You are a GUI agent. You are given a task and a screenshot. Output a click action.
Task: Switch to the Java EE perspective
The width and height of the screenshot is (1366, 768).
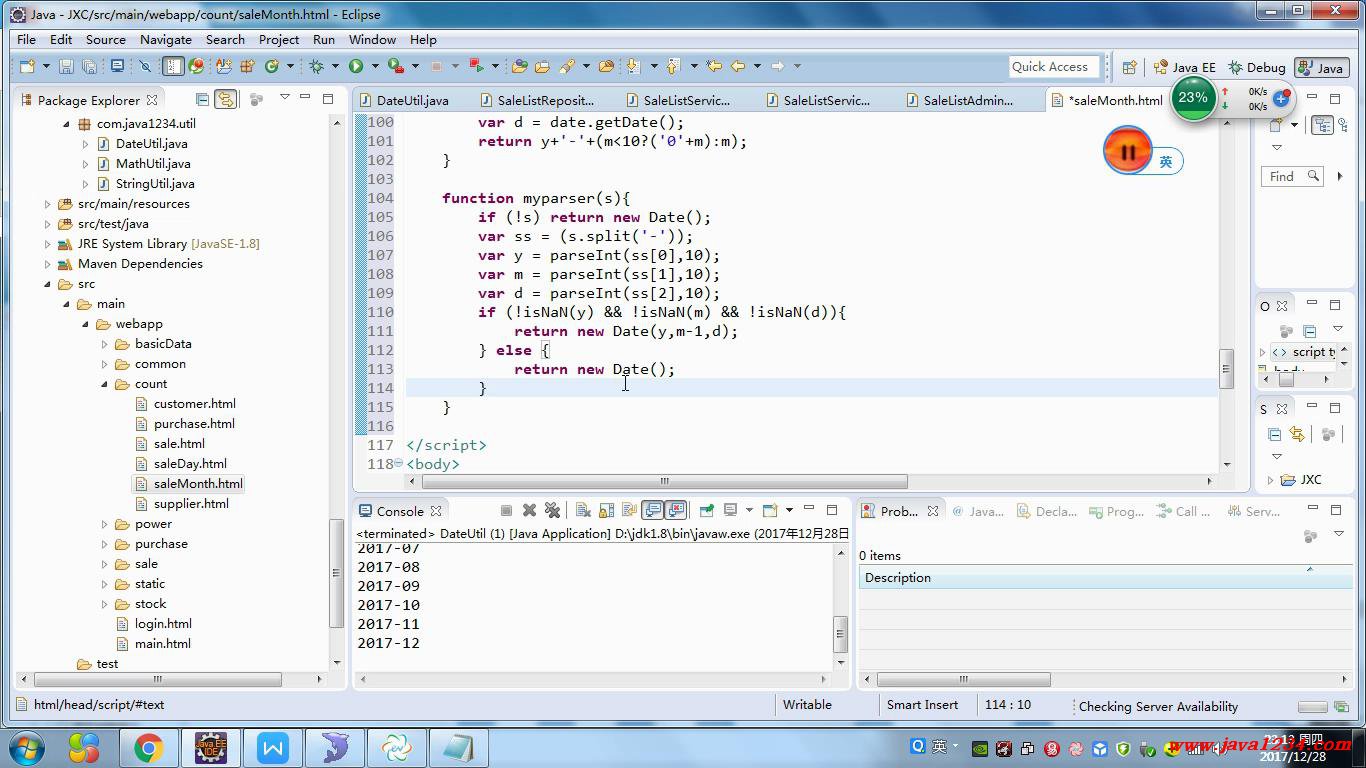pos(1185,67)
